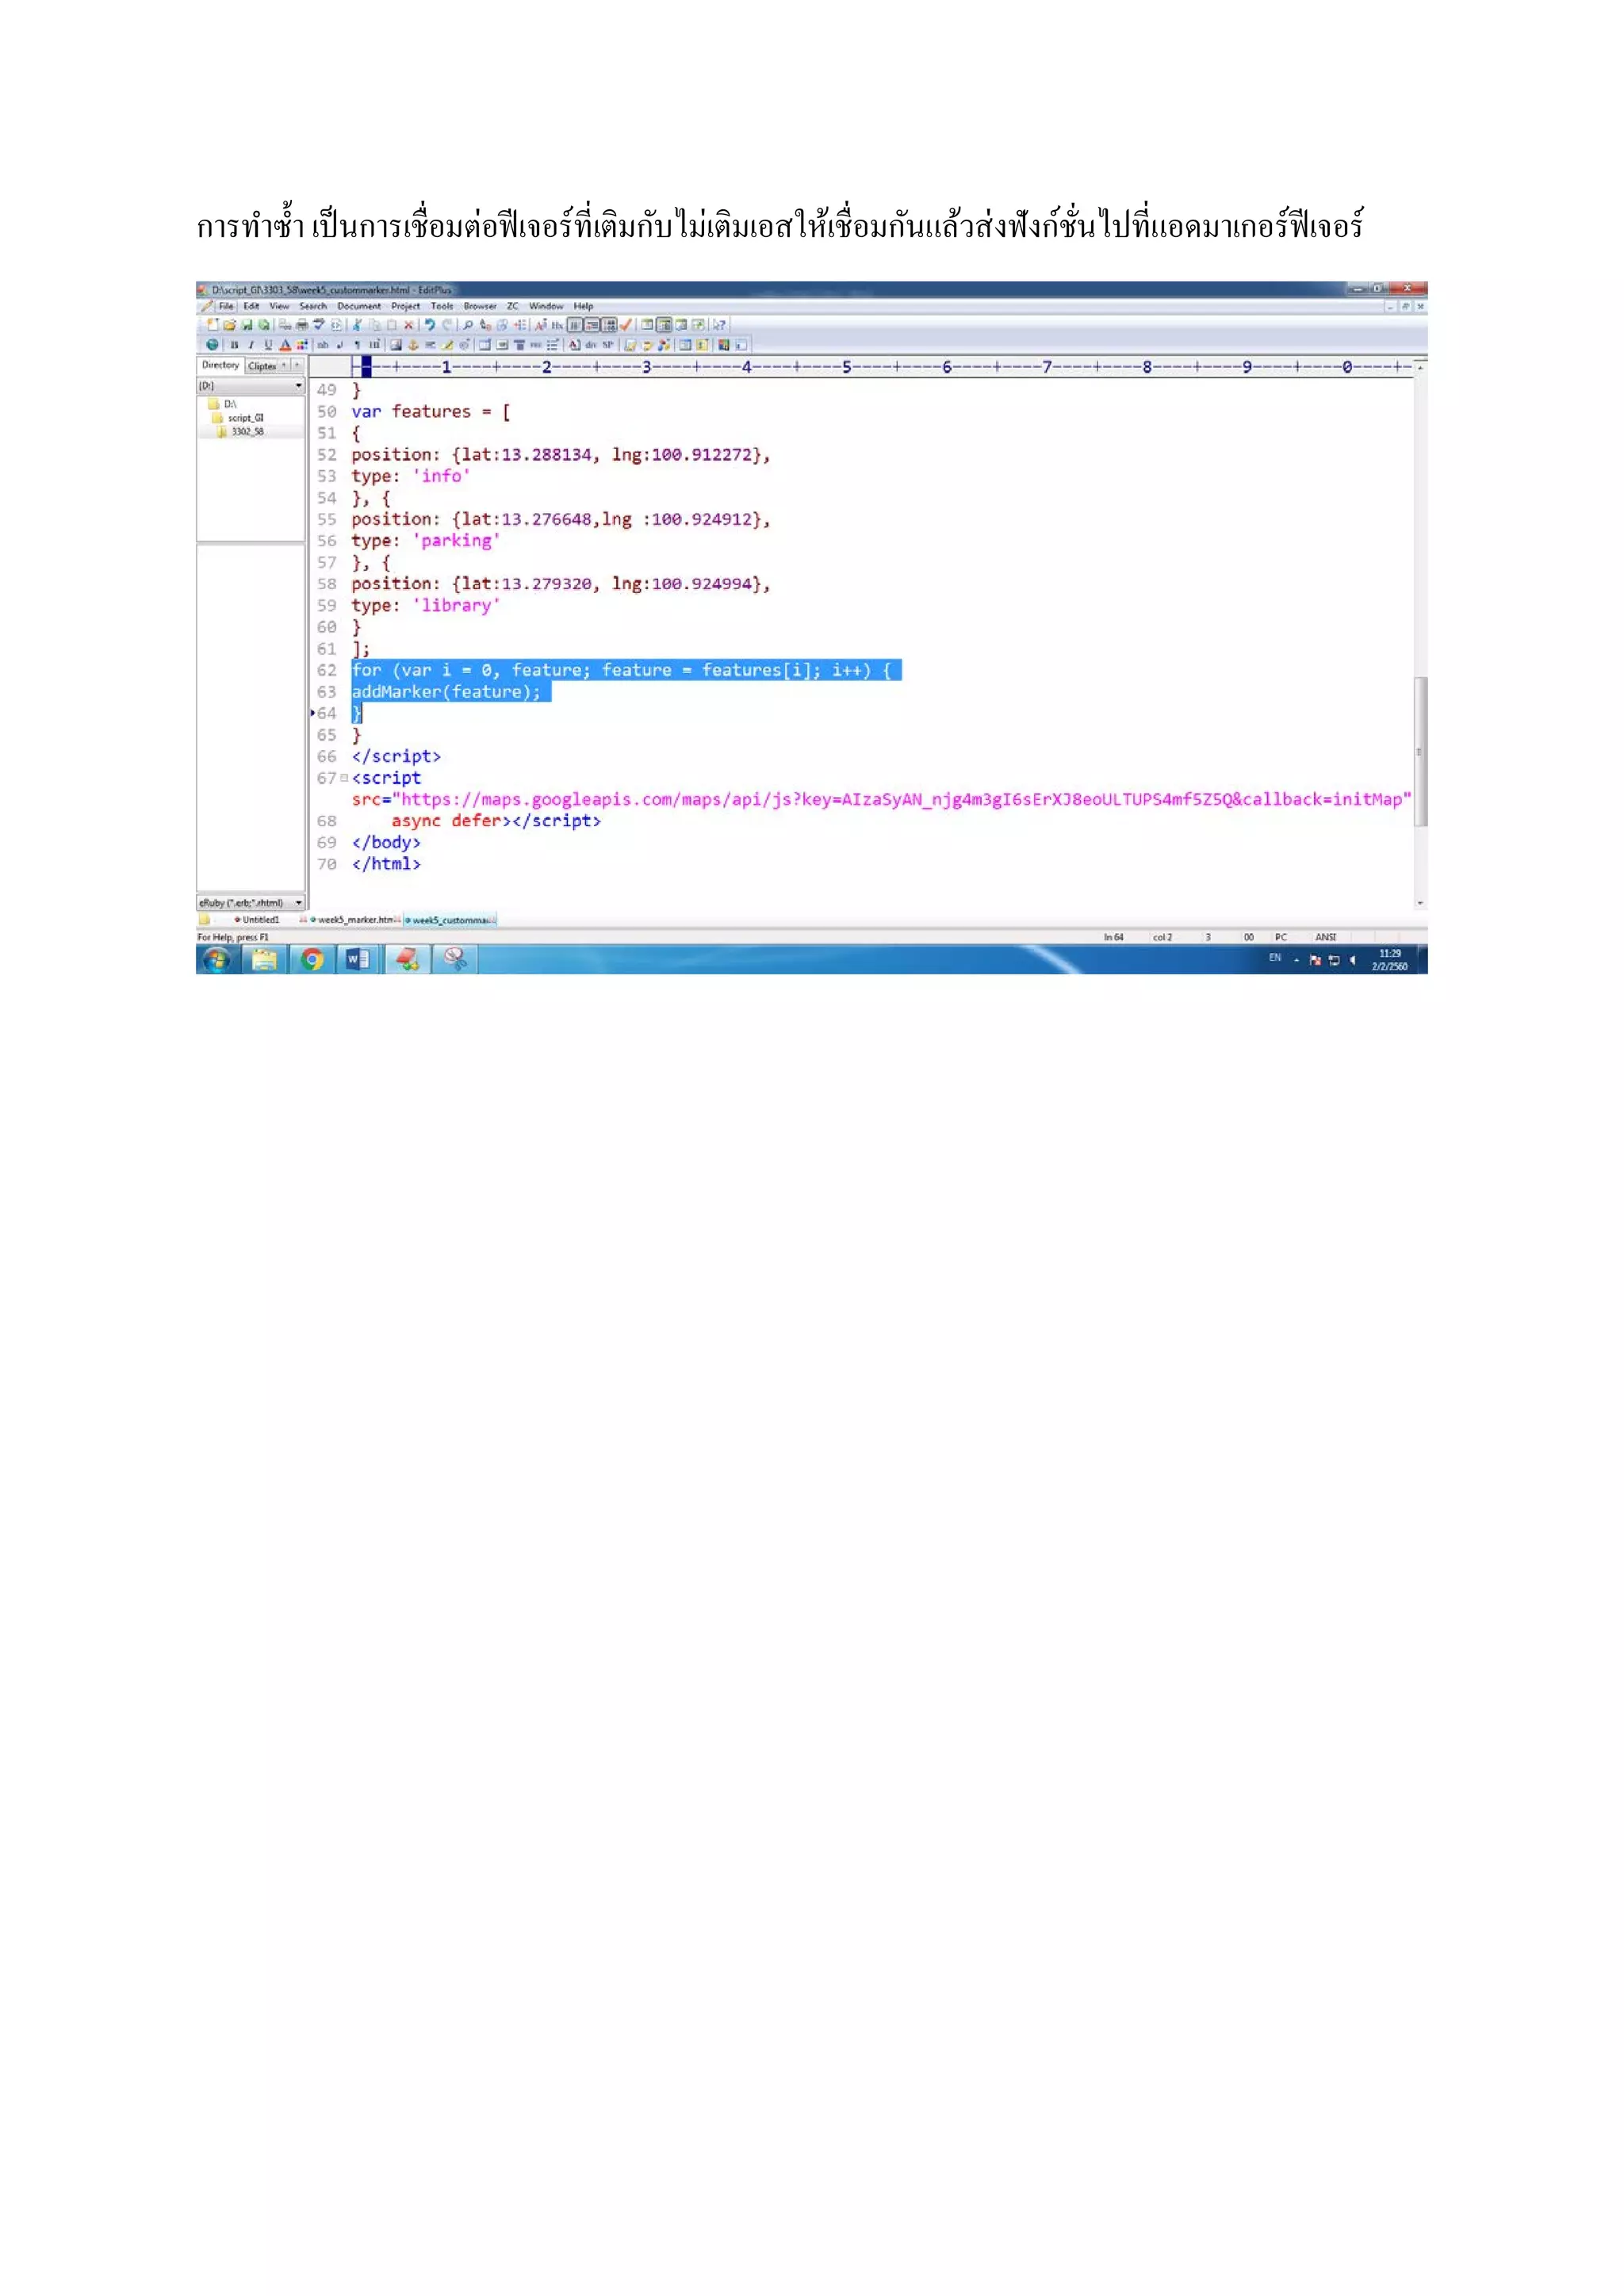Click the Save file toolbar icon
Screen dimensions: 1624x2296
pos(247,325)
